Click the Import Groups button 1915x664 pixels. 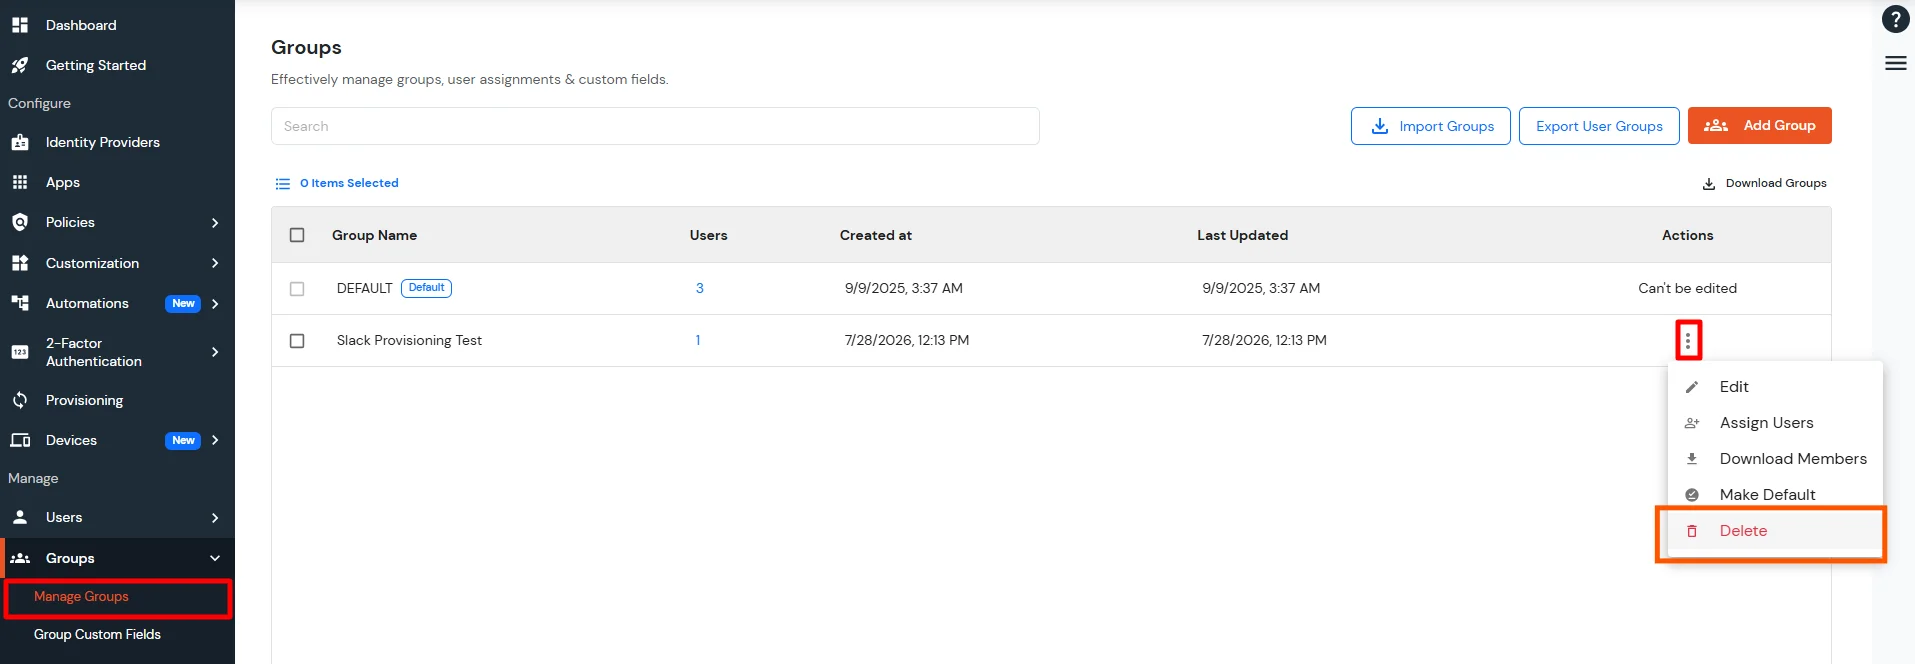pos(1430,126)
